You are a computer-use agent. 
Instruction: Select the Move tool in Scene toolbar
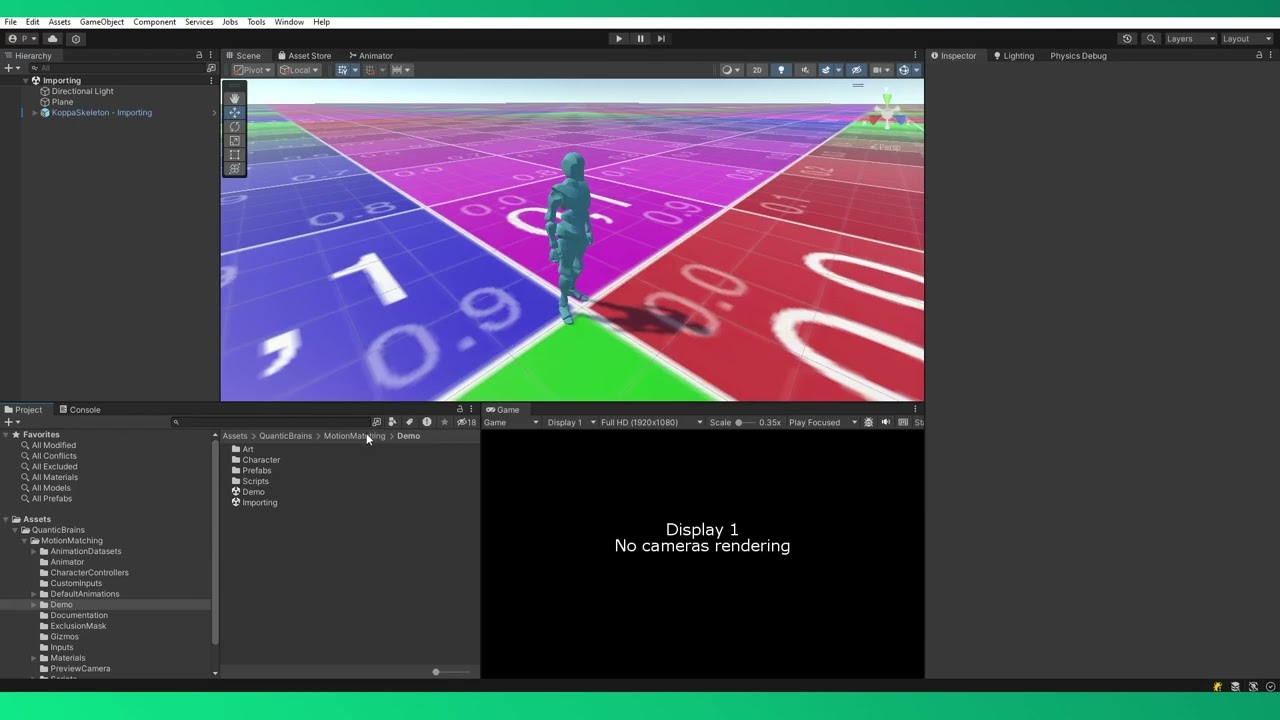[x=234, y=112]
